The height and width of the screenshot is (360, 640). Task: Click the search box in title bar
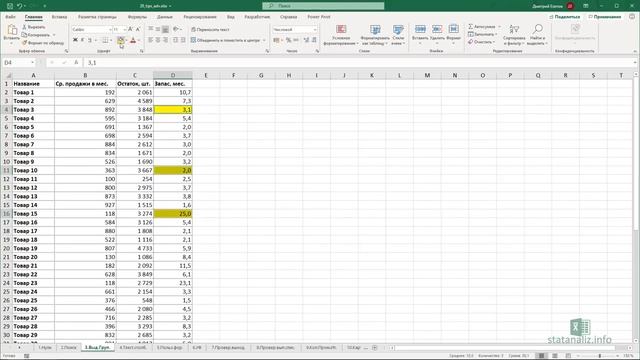(x=323, y=6)
